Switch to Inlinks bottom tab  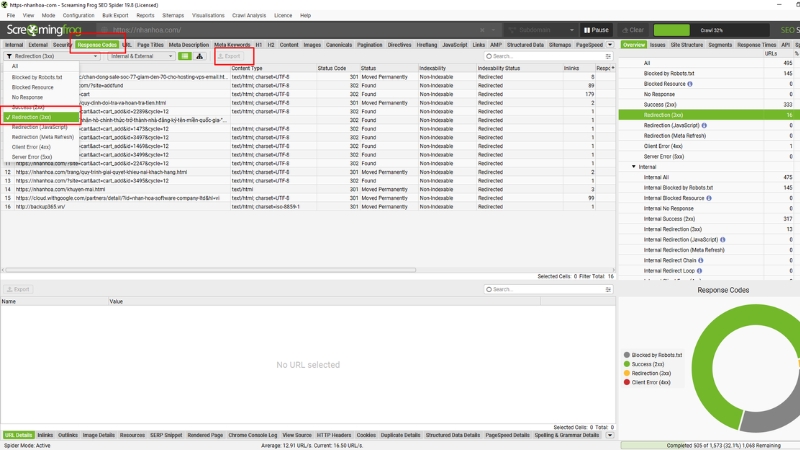[45, 435]
